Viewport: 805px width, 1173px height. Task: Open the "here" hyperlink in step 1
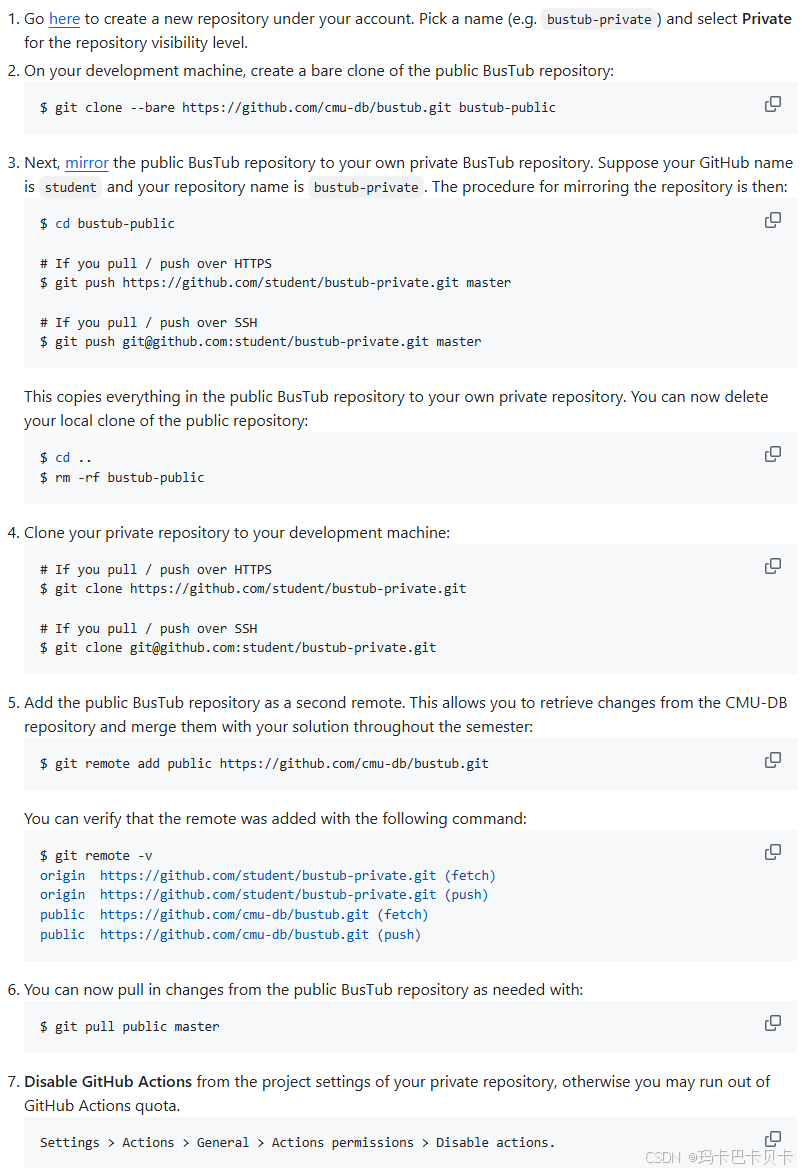pyautogui.click(x=63, y=18)
